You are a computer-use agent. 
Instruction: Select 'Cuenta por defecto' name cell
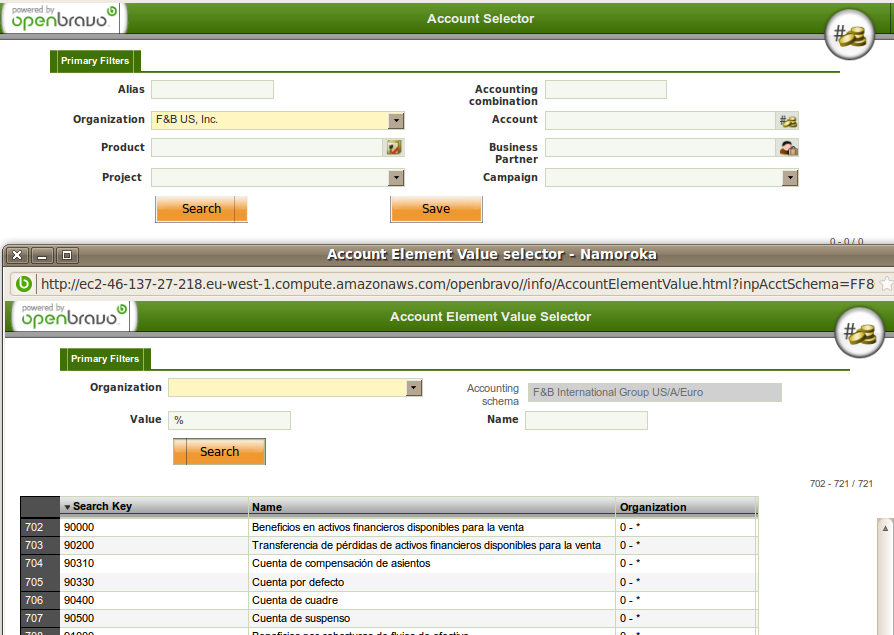point(432,582)
